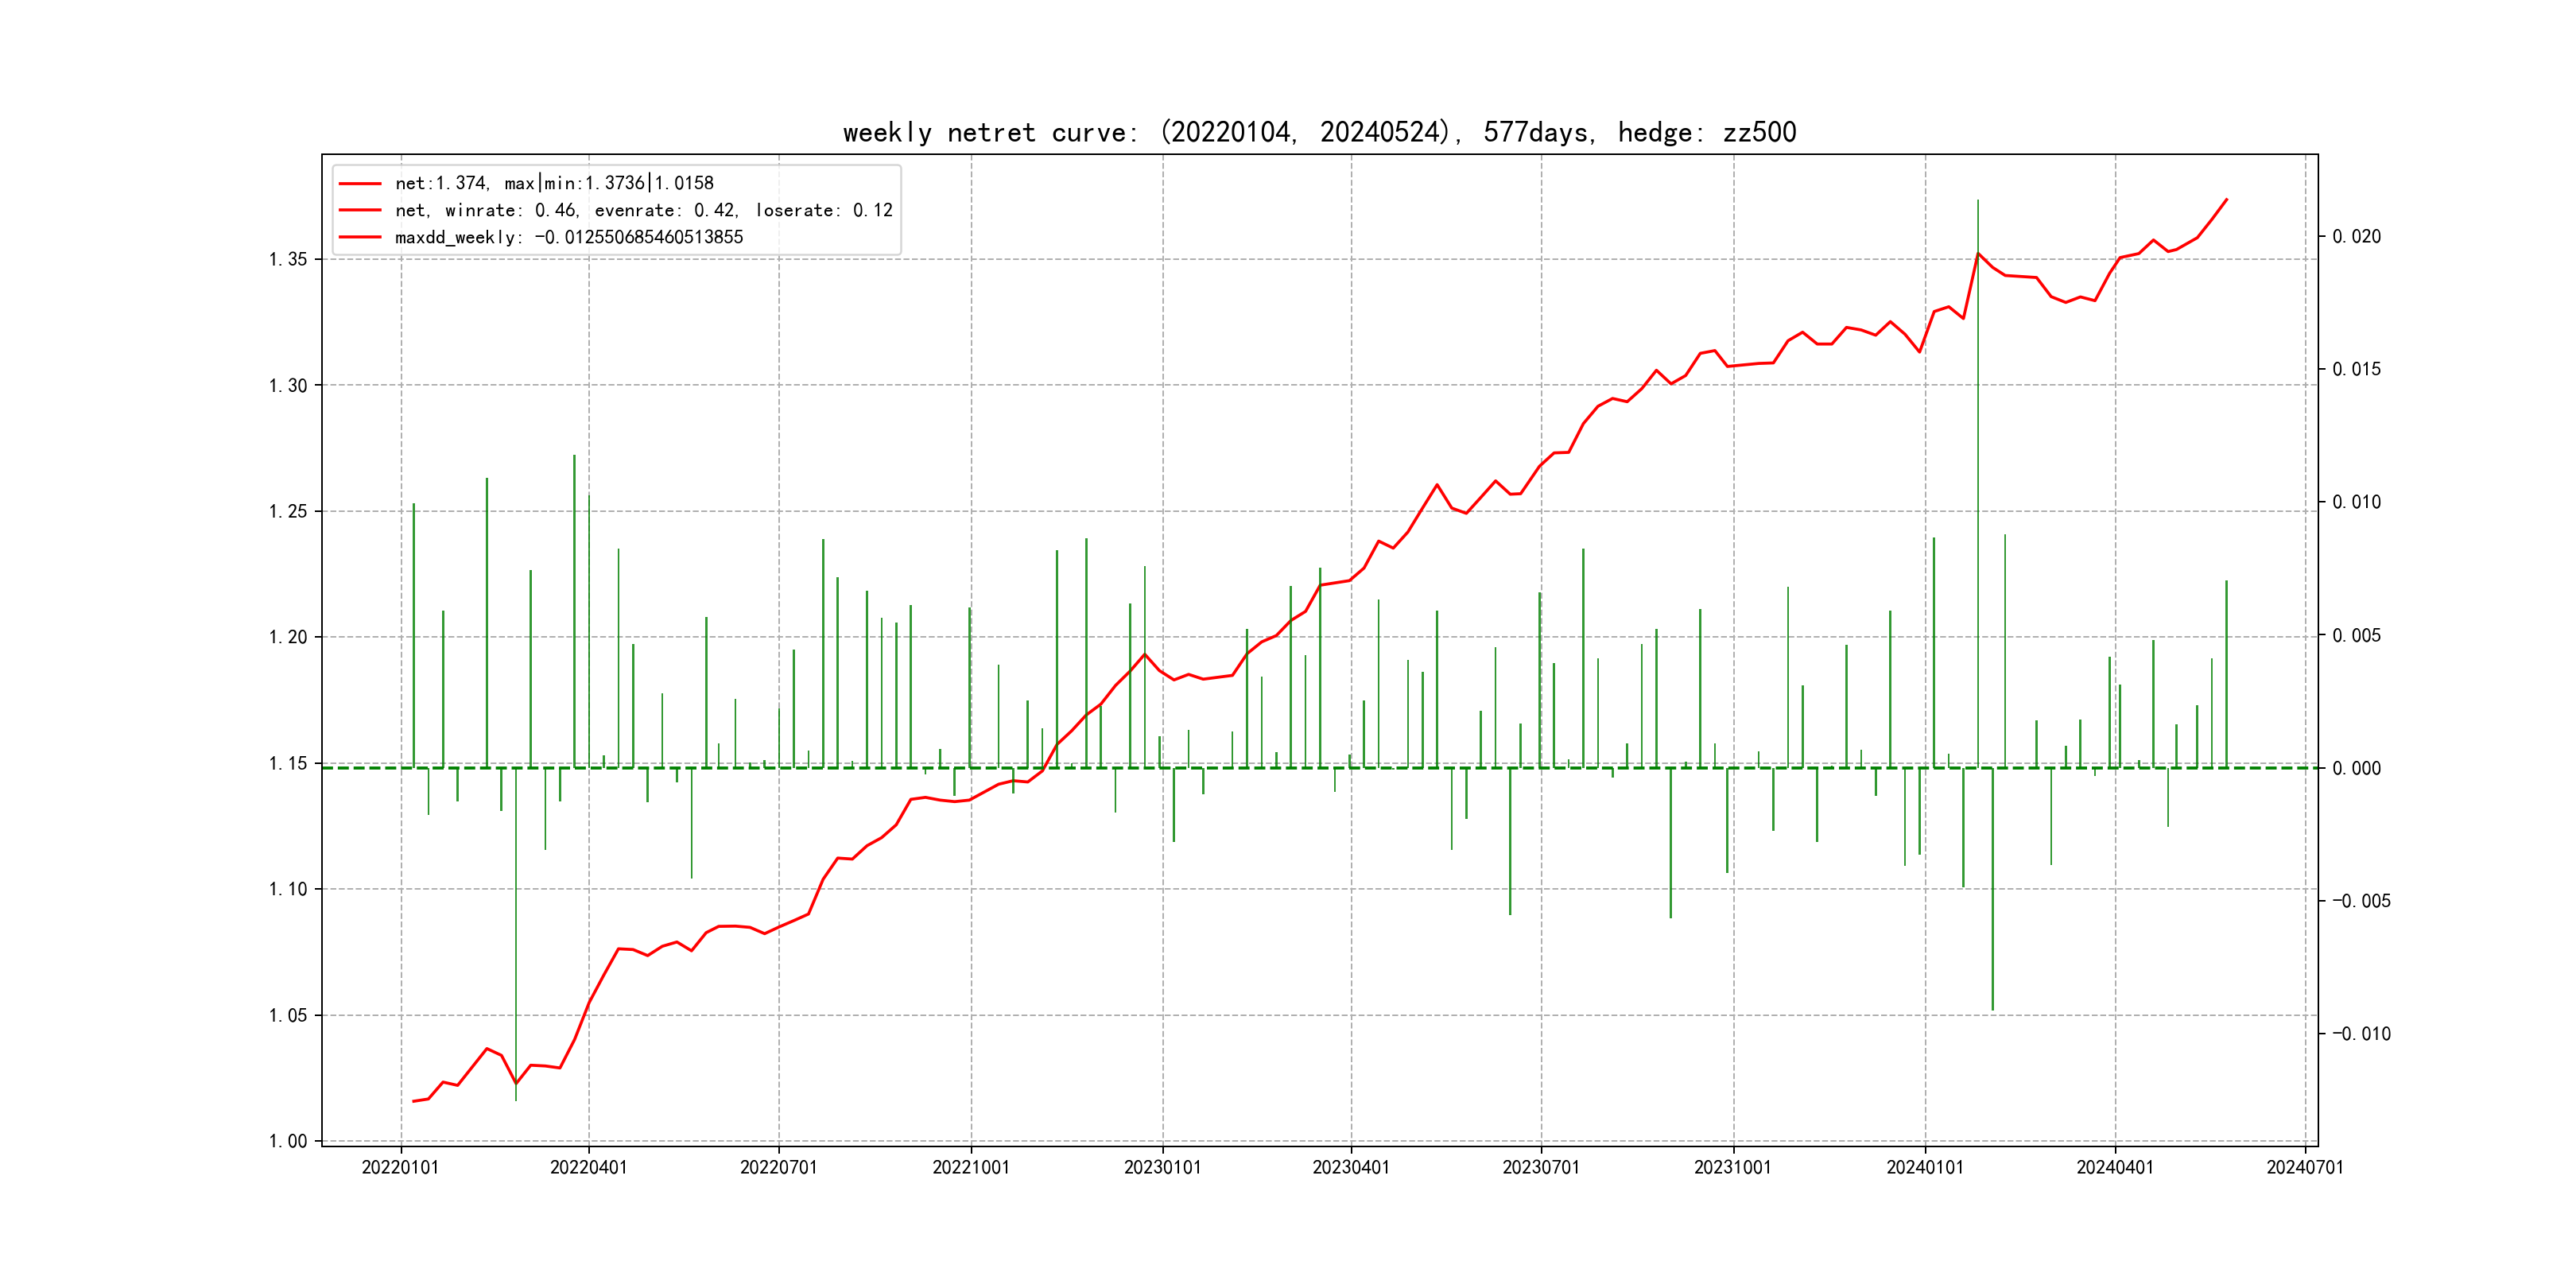Click the 1.20 left y-axis label
2576x1288 pixels.
click(288, 637)
